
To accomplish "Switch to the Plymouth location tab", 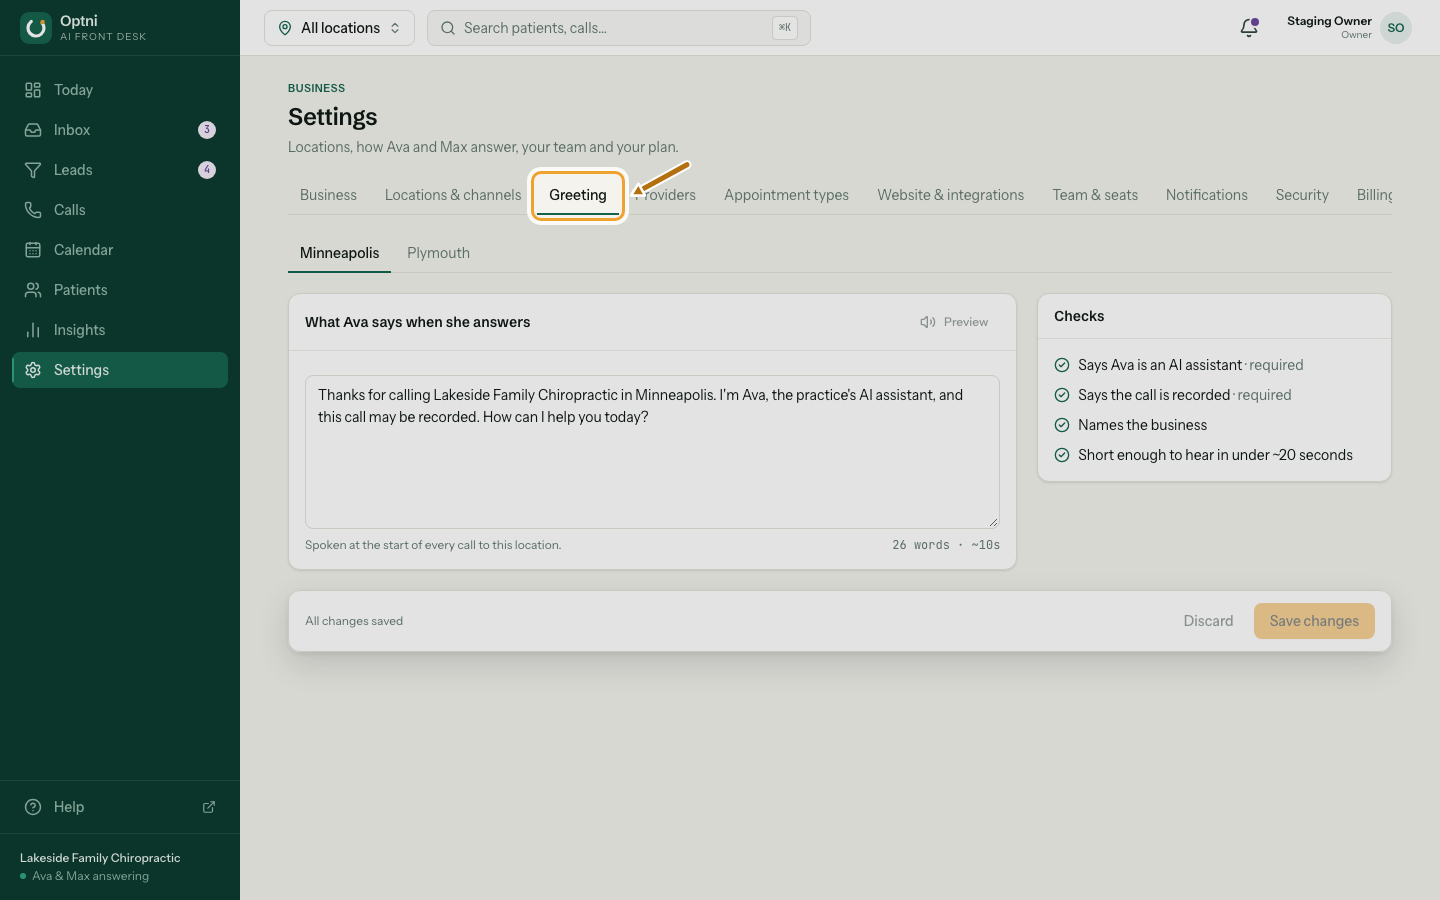I will pyautogui.click(x=438, y=253).
